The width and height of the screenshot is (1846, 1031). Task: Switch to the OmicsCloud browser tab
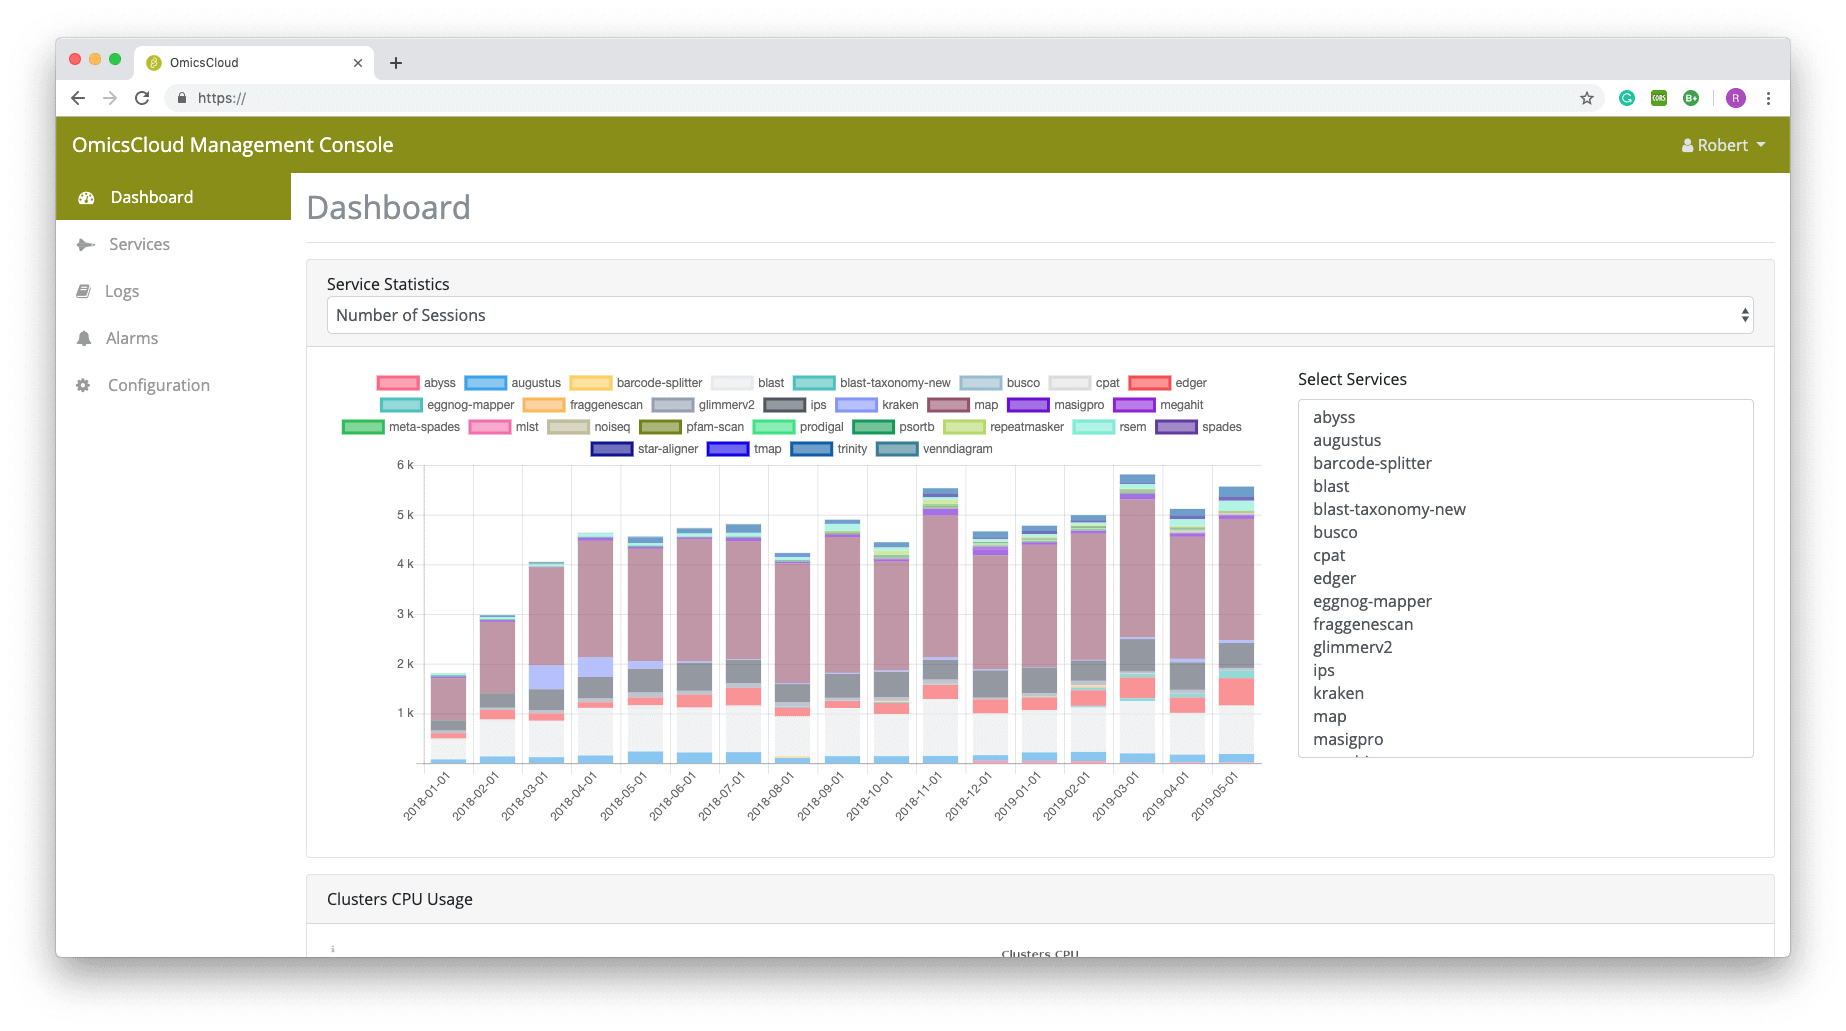tap(254, 63)
